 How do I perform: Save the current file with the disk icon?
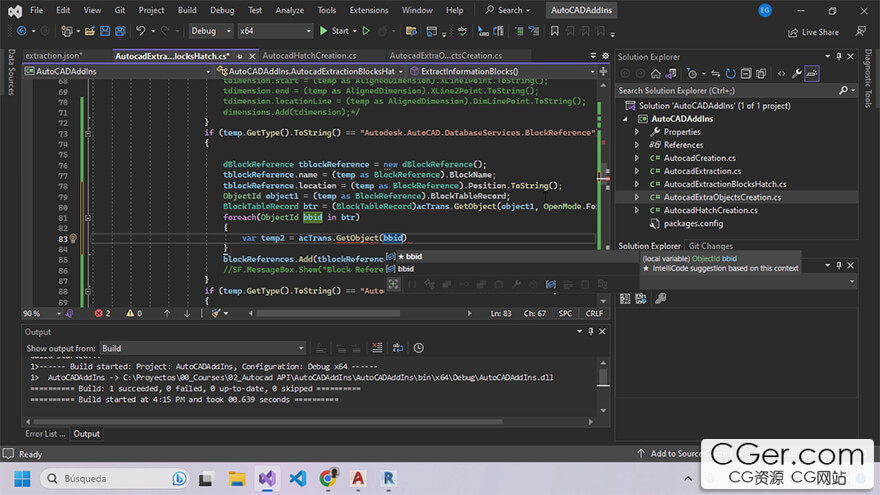point(105,31)
